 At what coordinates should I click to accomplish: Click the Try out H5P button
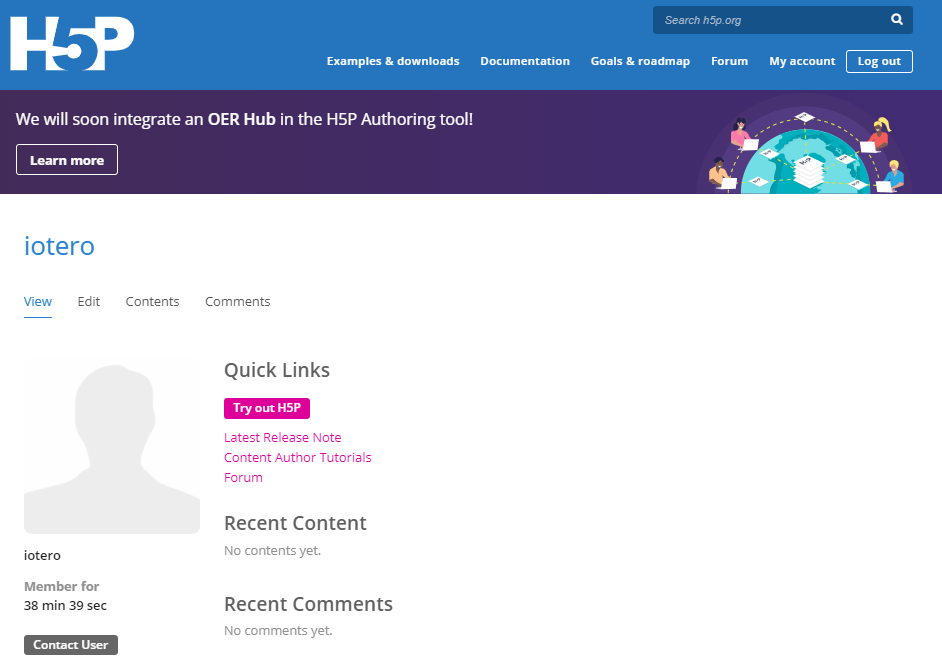(x=267, y=408)
